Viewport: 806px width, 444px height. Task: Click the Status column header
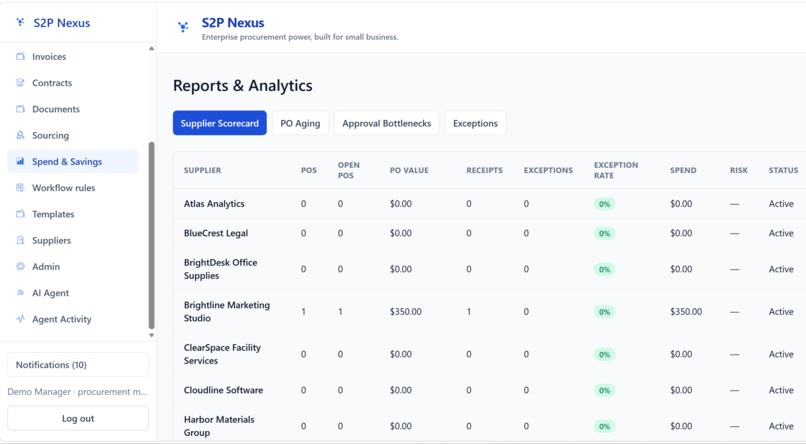[783, 170]
